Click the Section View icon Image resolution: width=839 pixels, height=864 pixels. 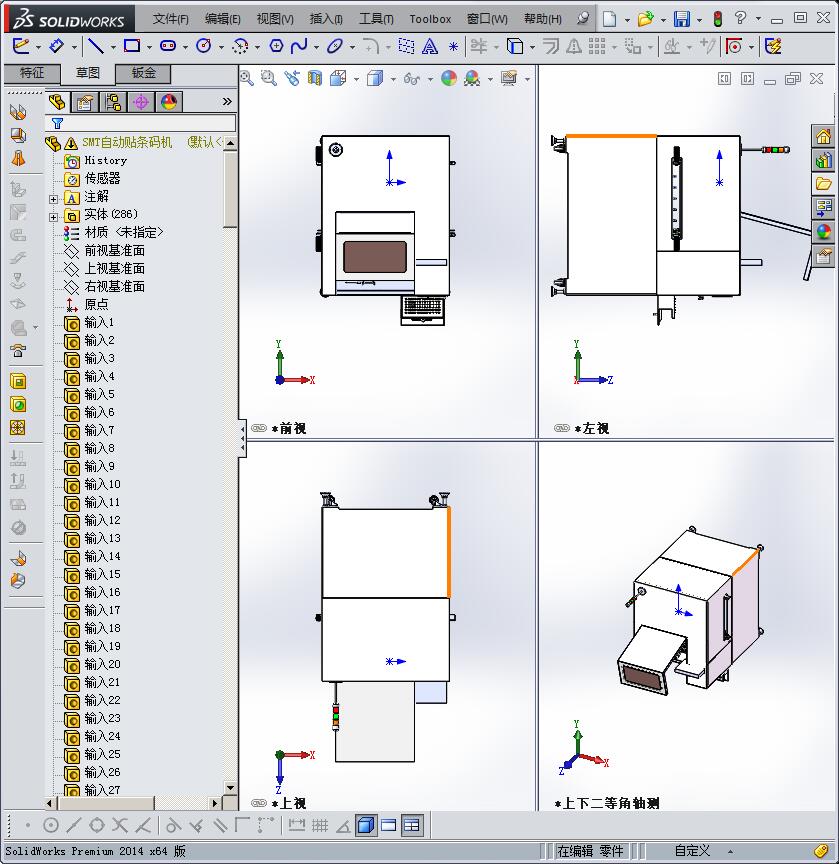tap(315, 78)
